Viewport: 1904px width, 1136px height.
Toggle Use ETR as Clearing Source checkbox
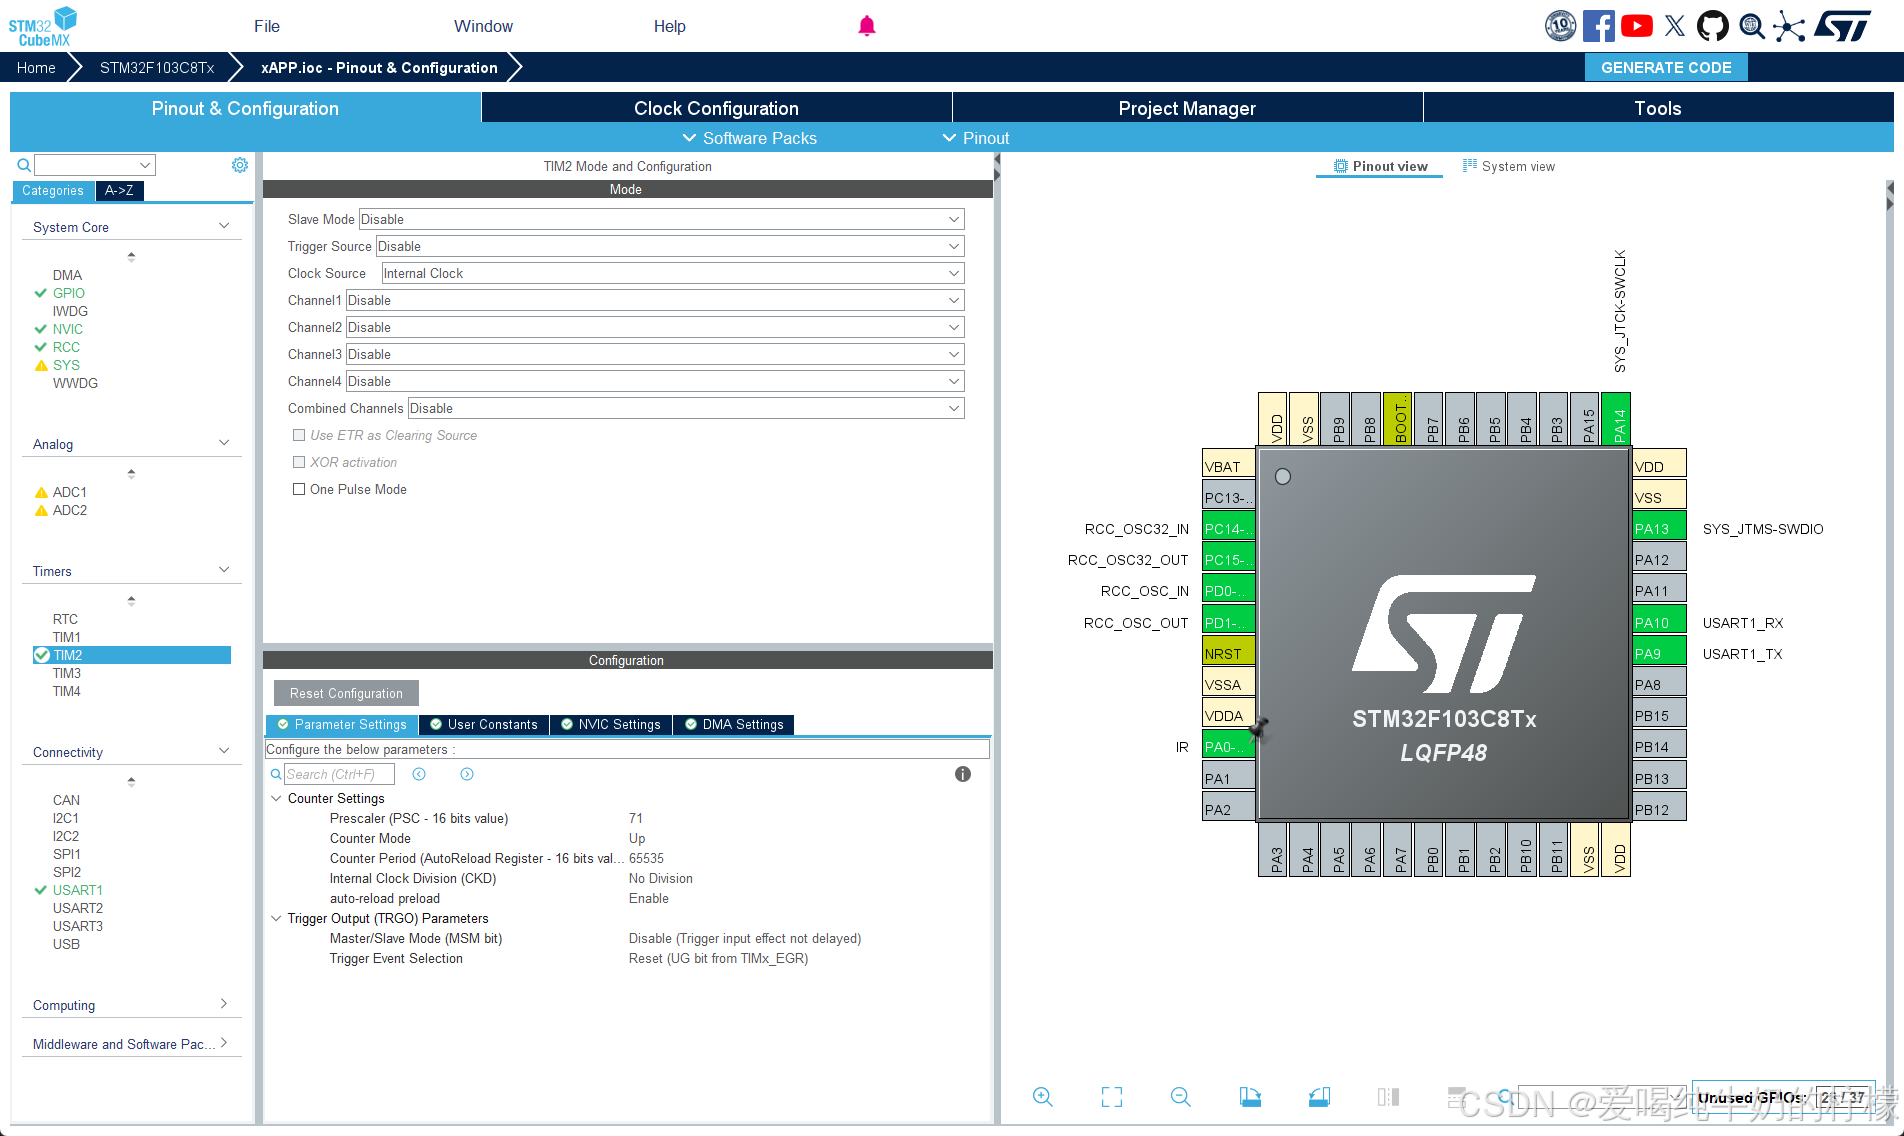click(299, 435)
